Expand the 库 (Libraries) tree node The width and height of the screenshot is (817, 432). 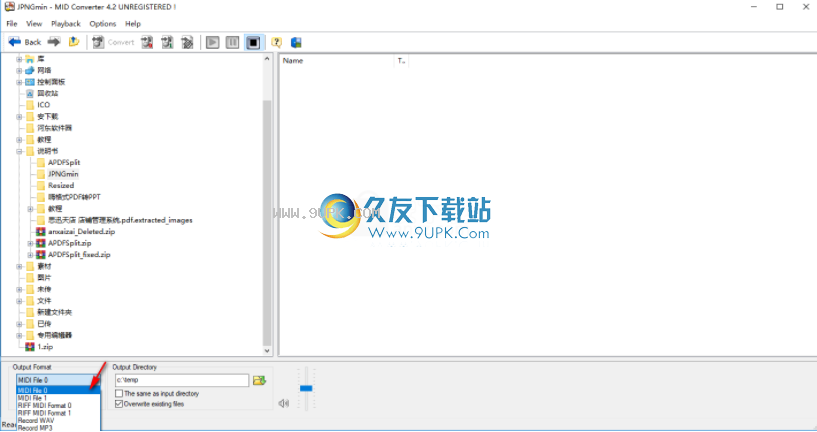click(x=19, y=59)
